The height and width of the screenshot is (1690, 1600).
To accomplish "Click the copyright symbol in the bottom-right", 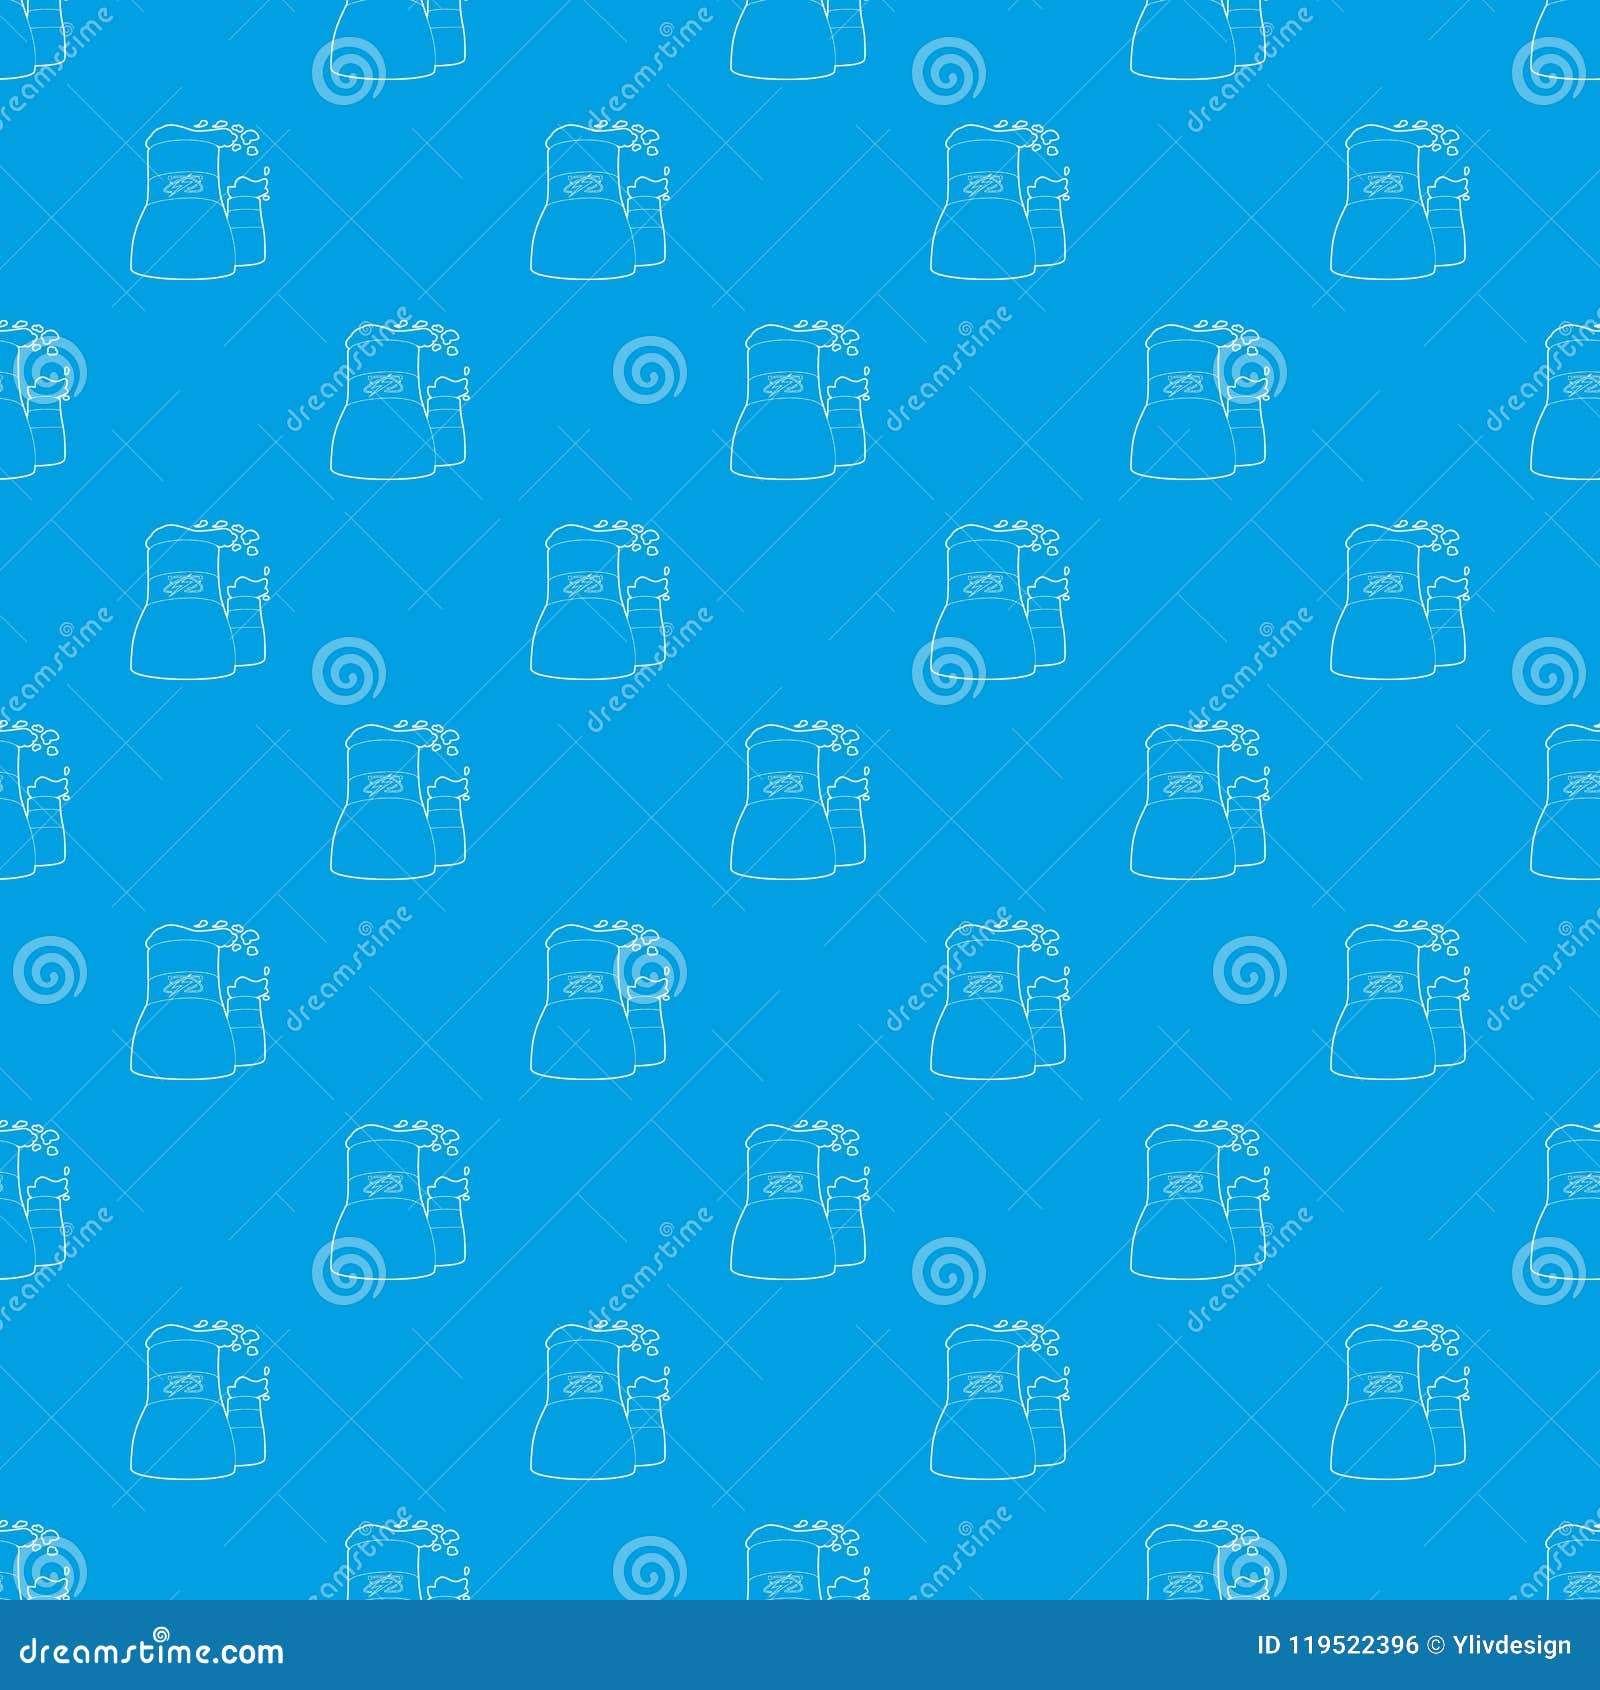I will coord(1437,1642).
